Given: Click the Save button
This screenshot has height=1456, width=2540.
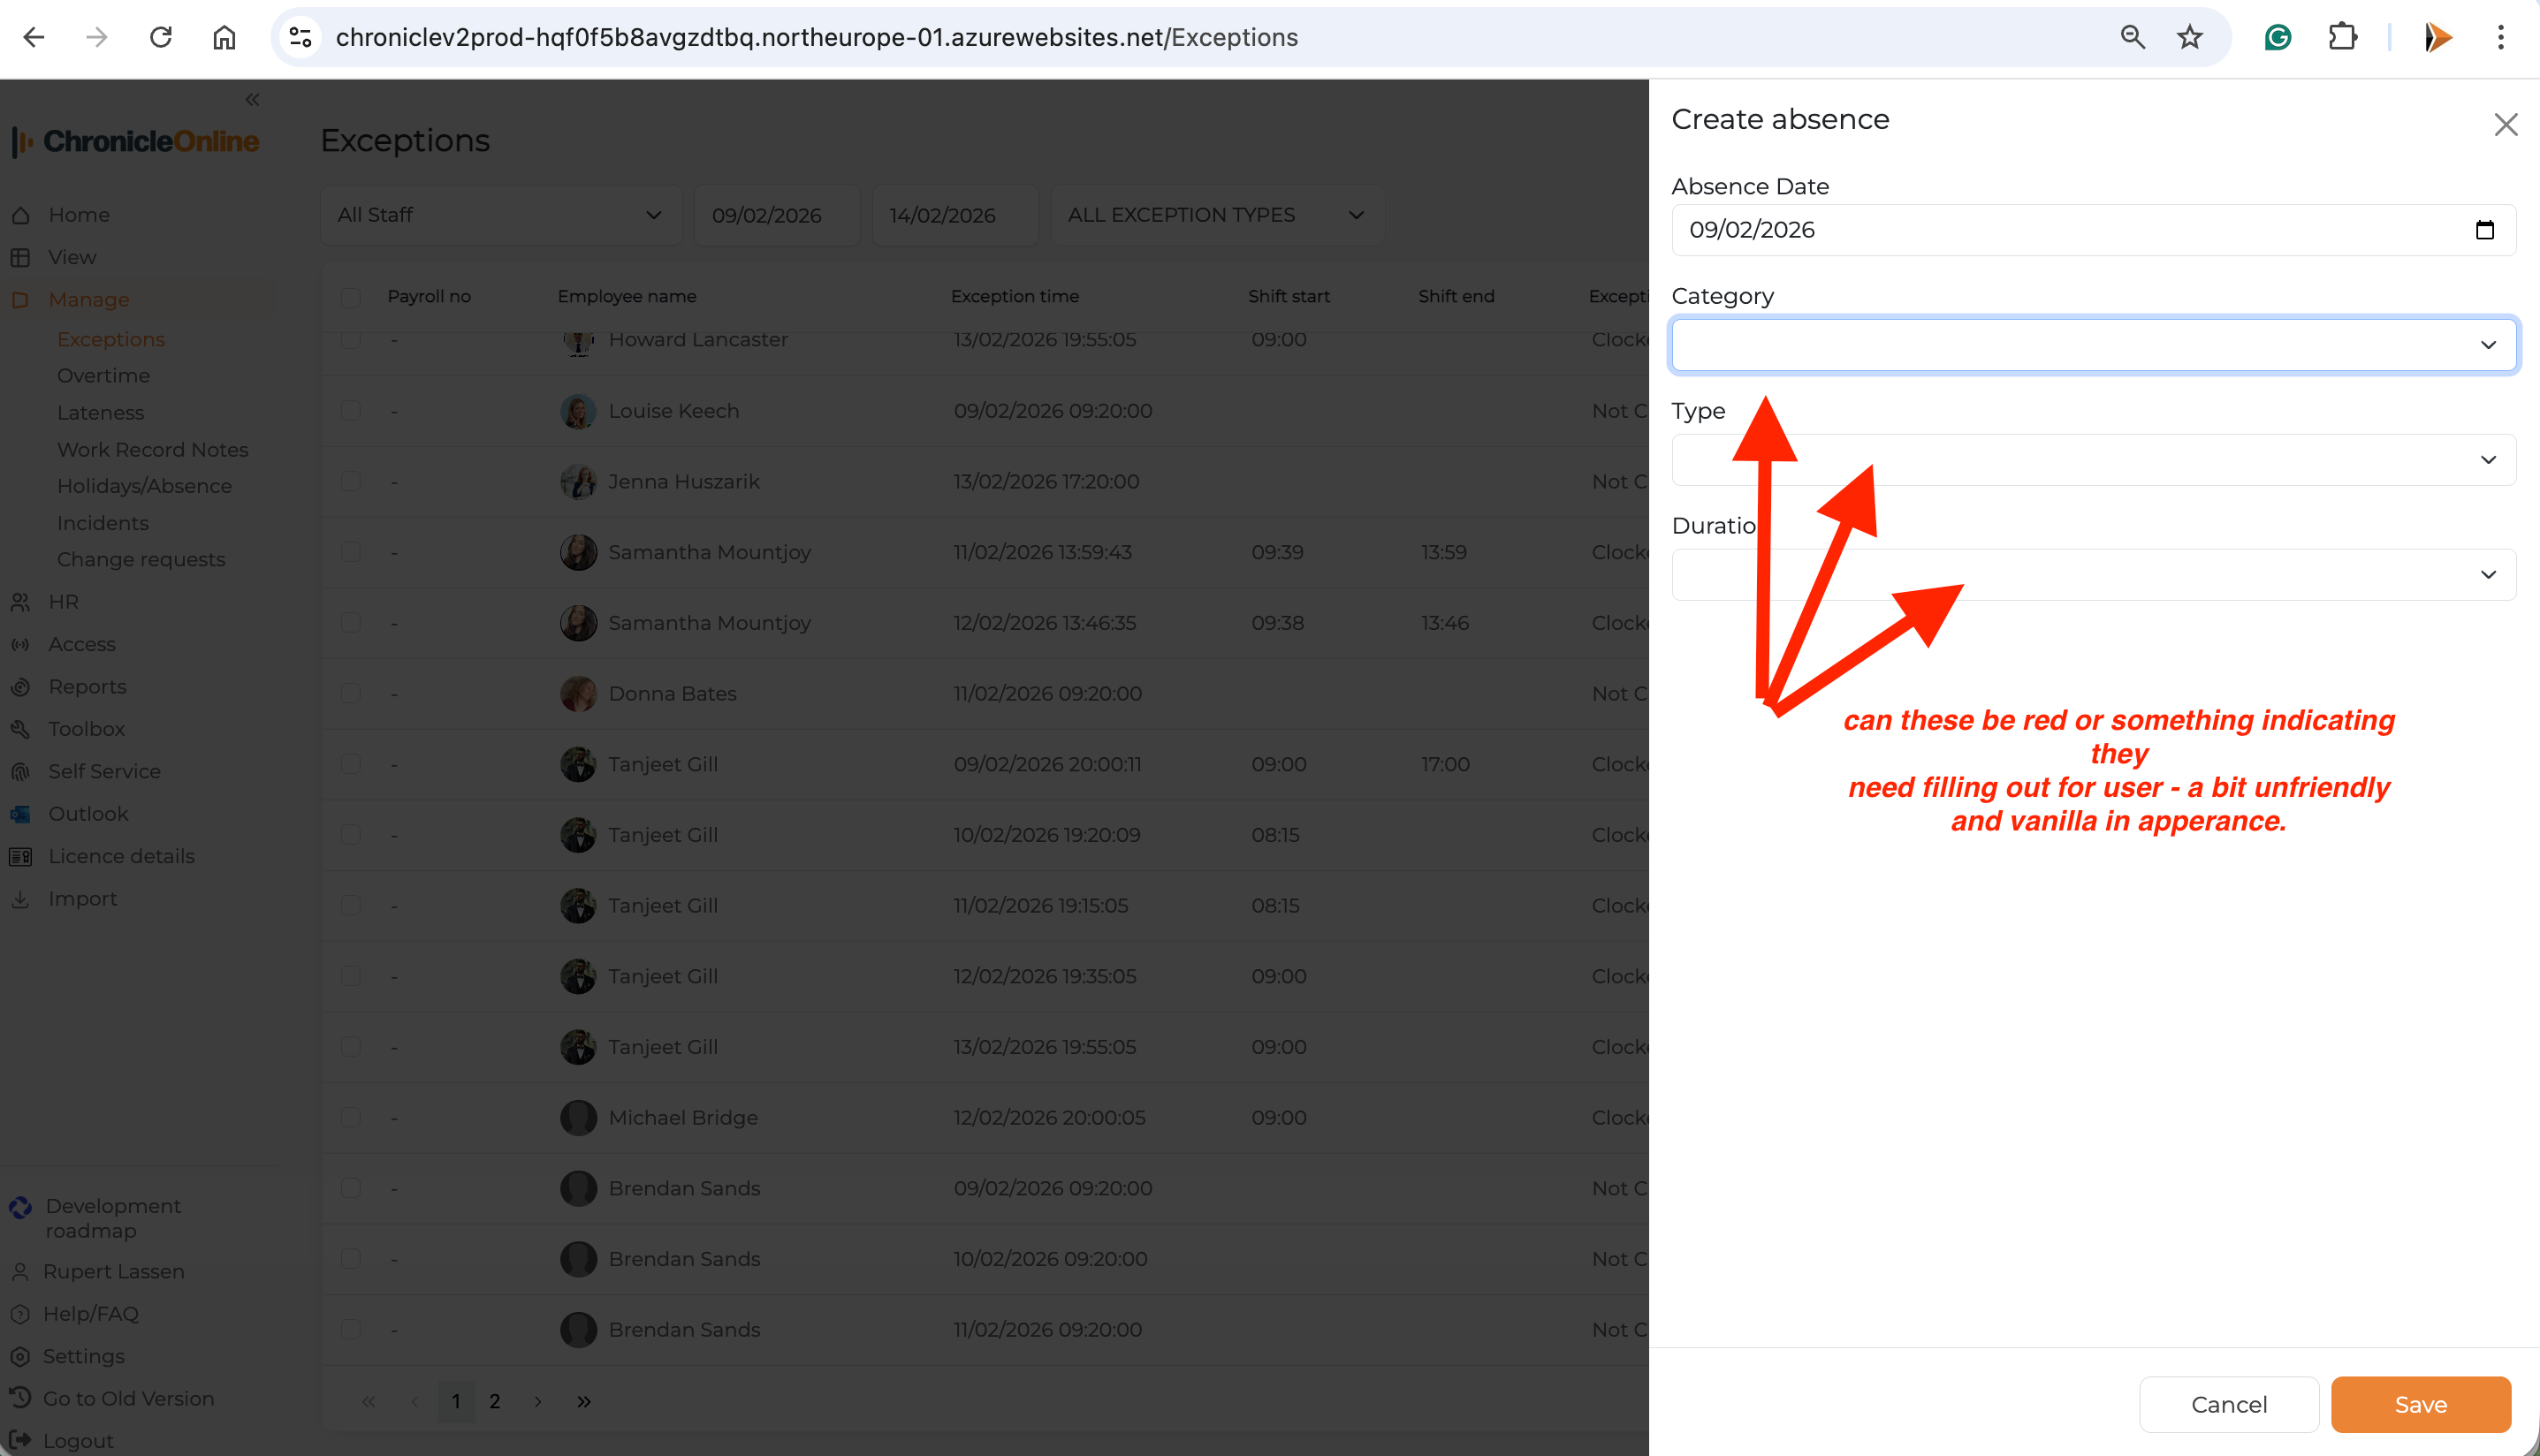Looking at the screenshot, I should pyautogui.click(x=2420, y=1404).
